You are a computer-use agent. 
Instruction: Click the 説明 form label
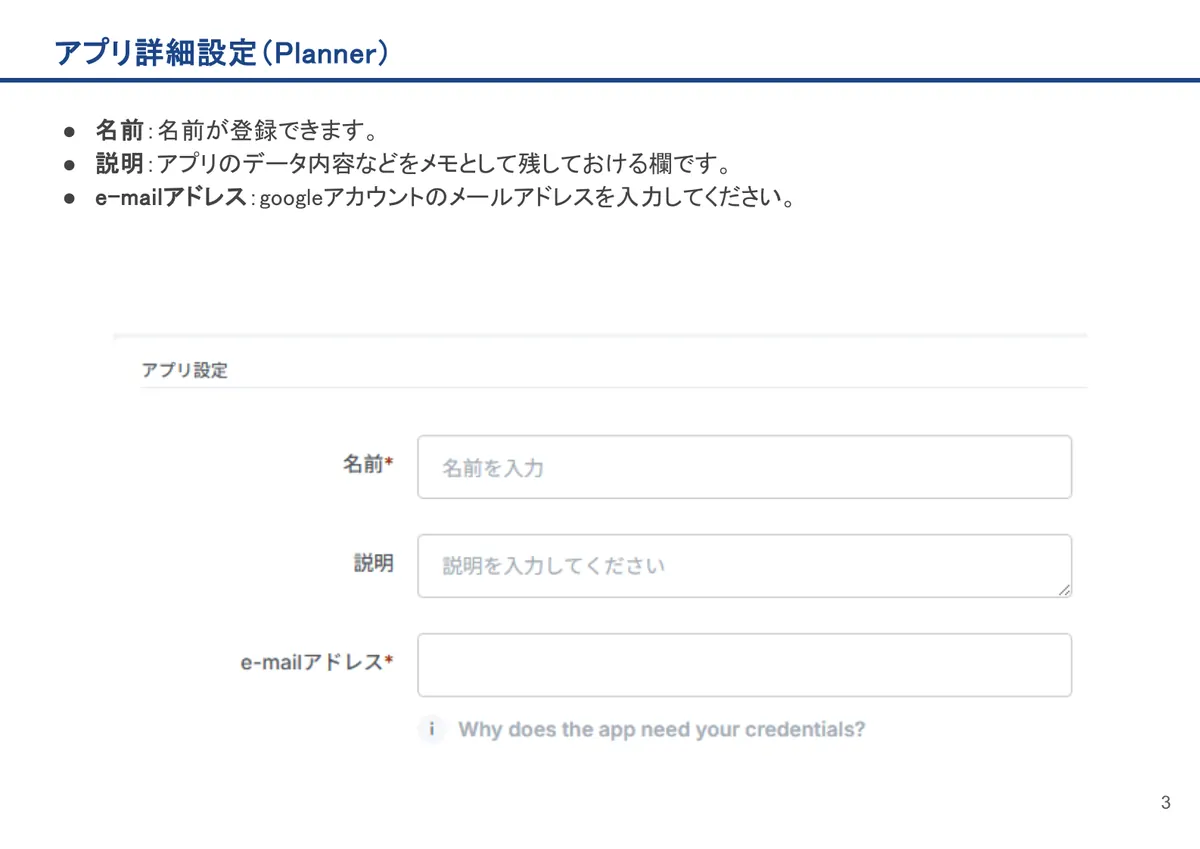pyautogui.click(x=373, y=563)
